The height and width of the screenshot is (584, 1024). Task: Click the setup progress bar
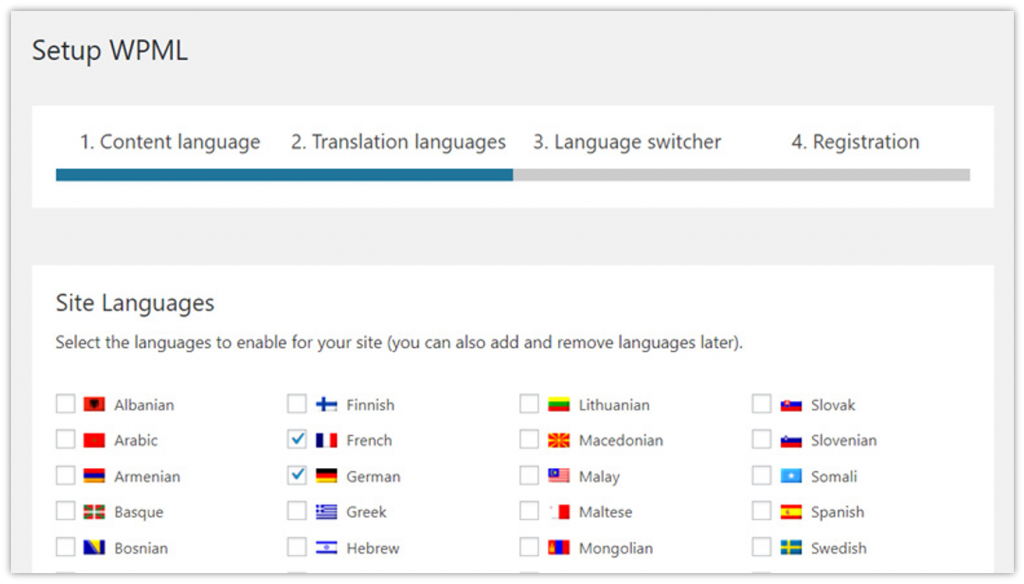tap(512, 174)
